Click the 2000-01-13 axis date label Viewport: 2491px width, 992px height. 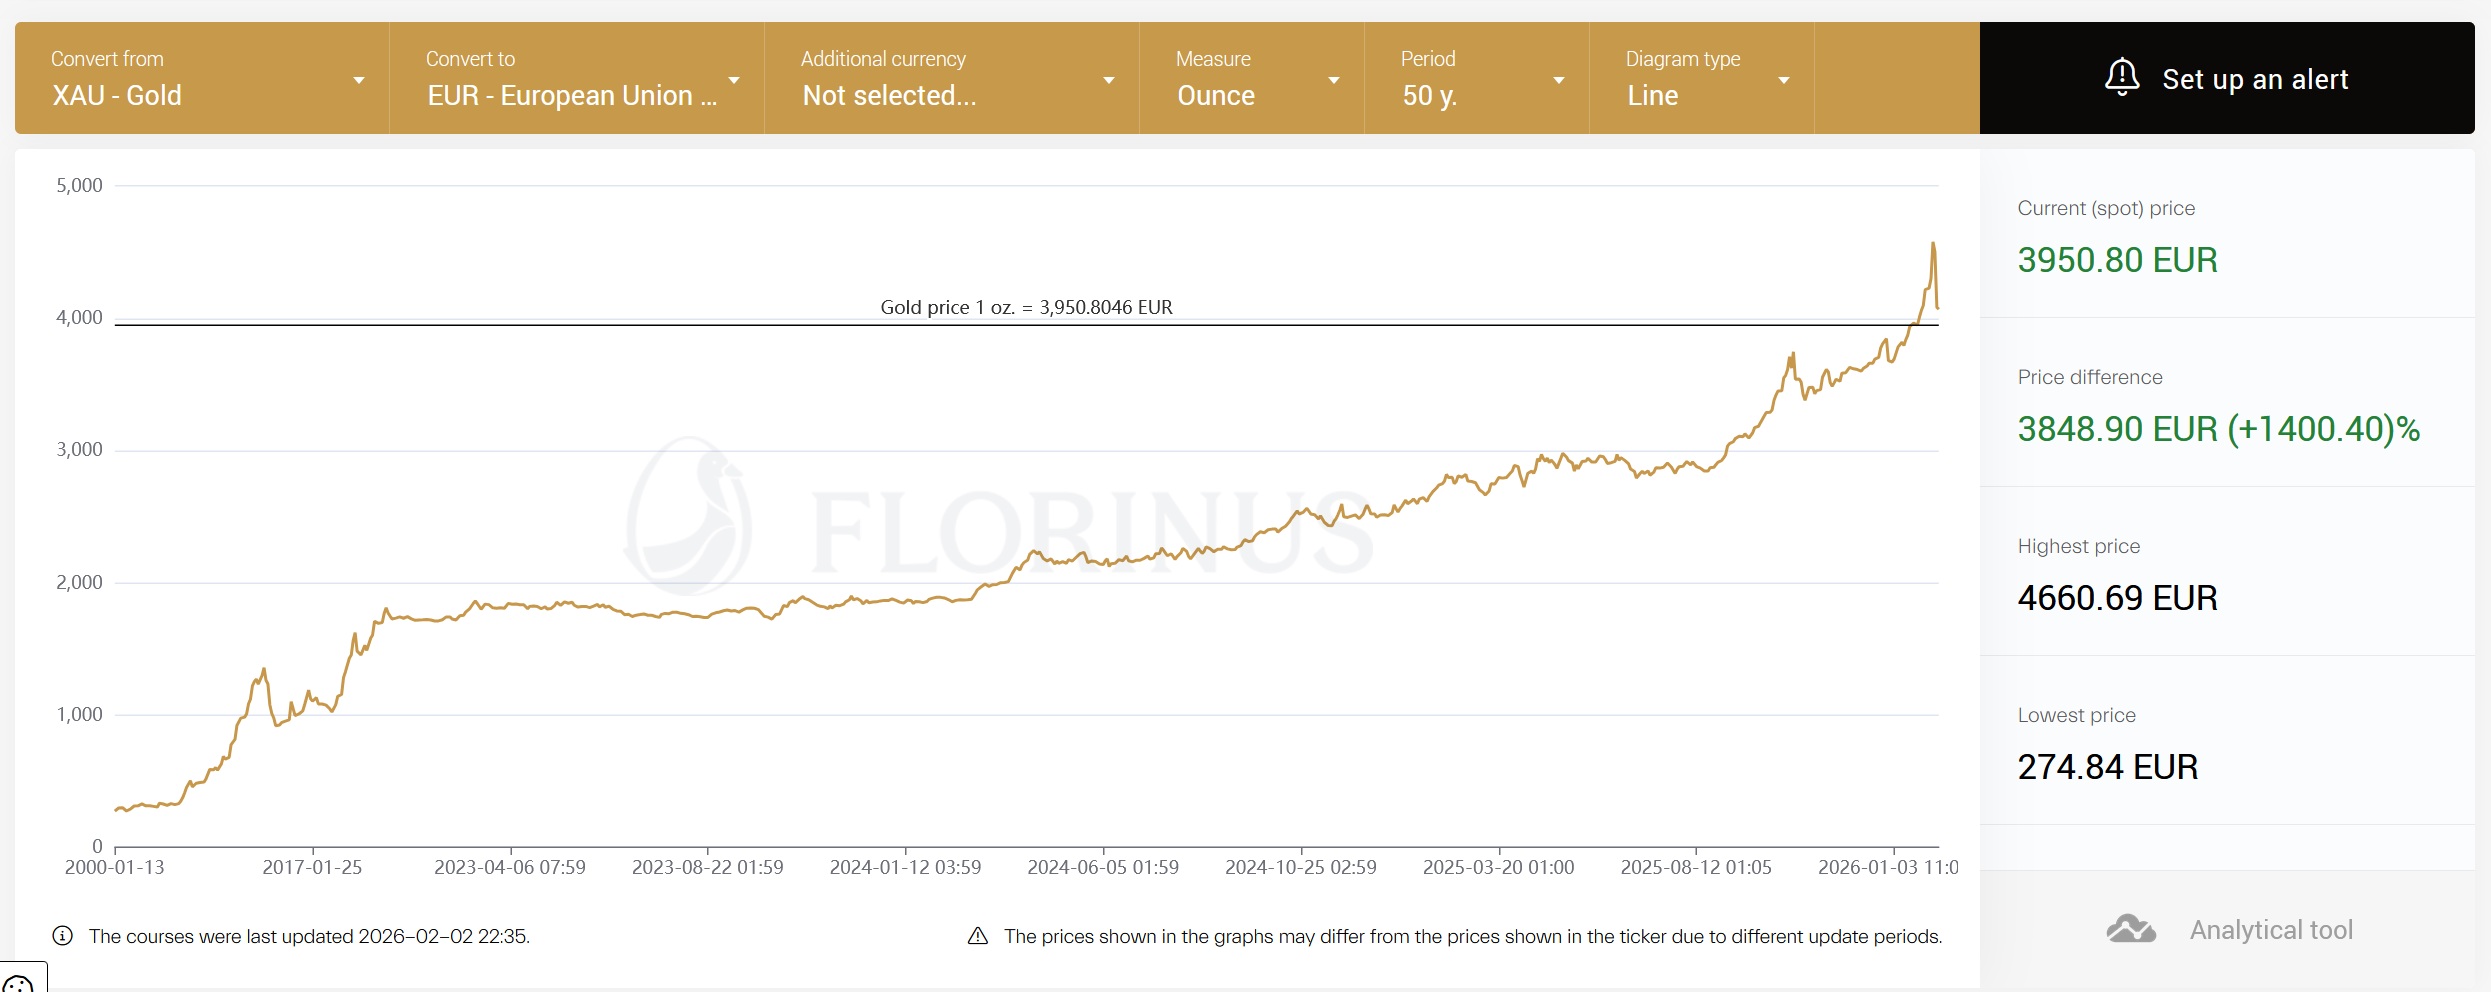pos(115,867)
